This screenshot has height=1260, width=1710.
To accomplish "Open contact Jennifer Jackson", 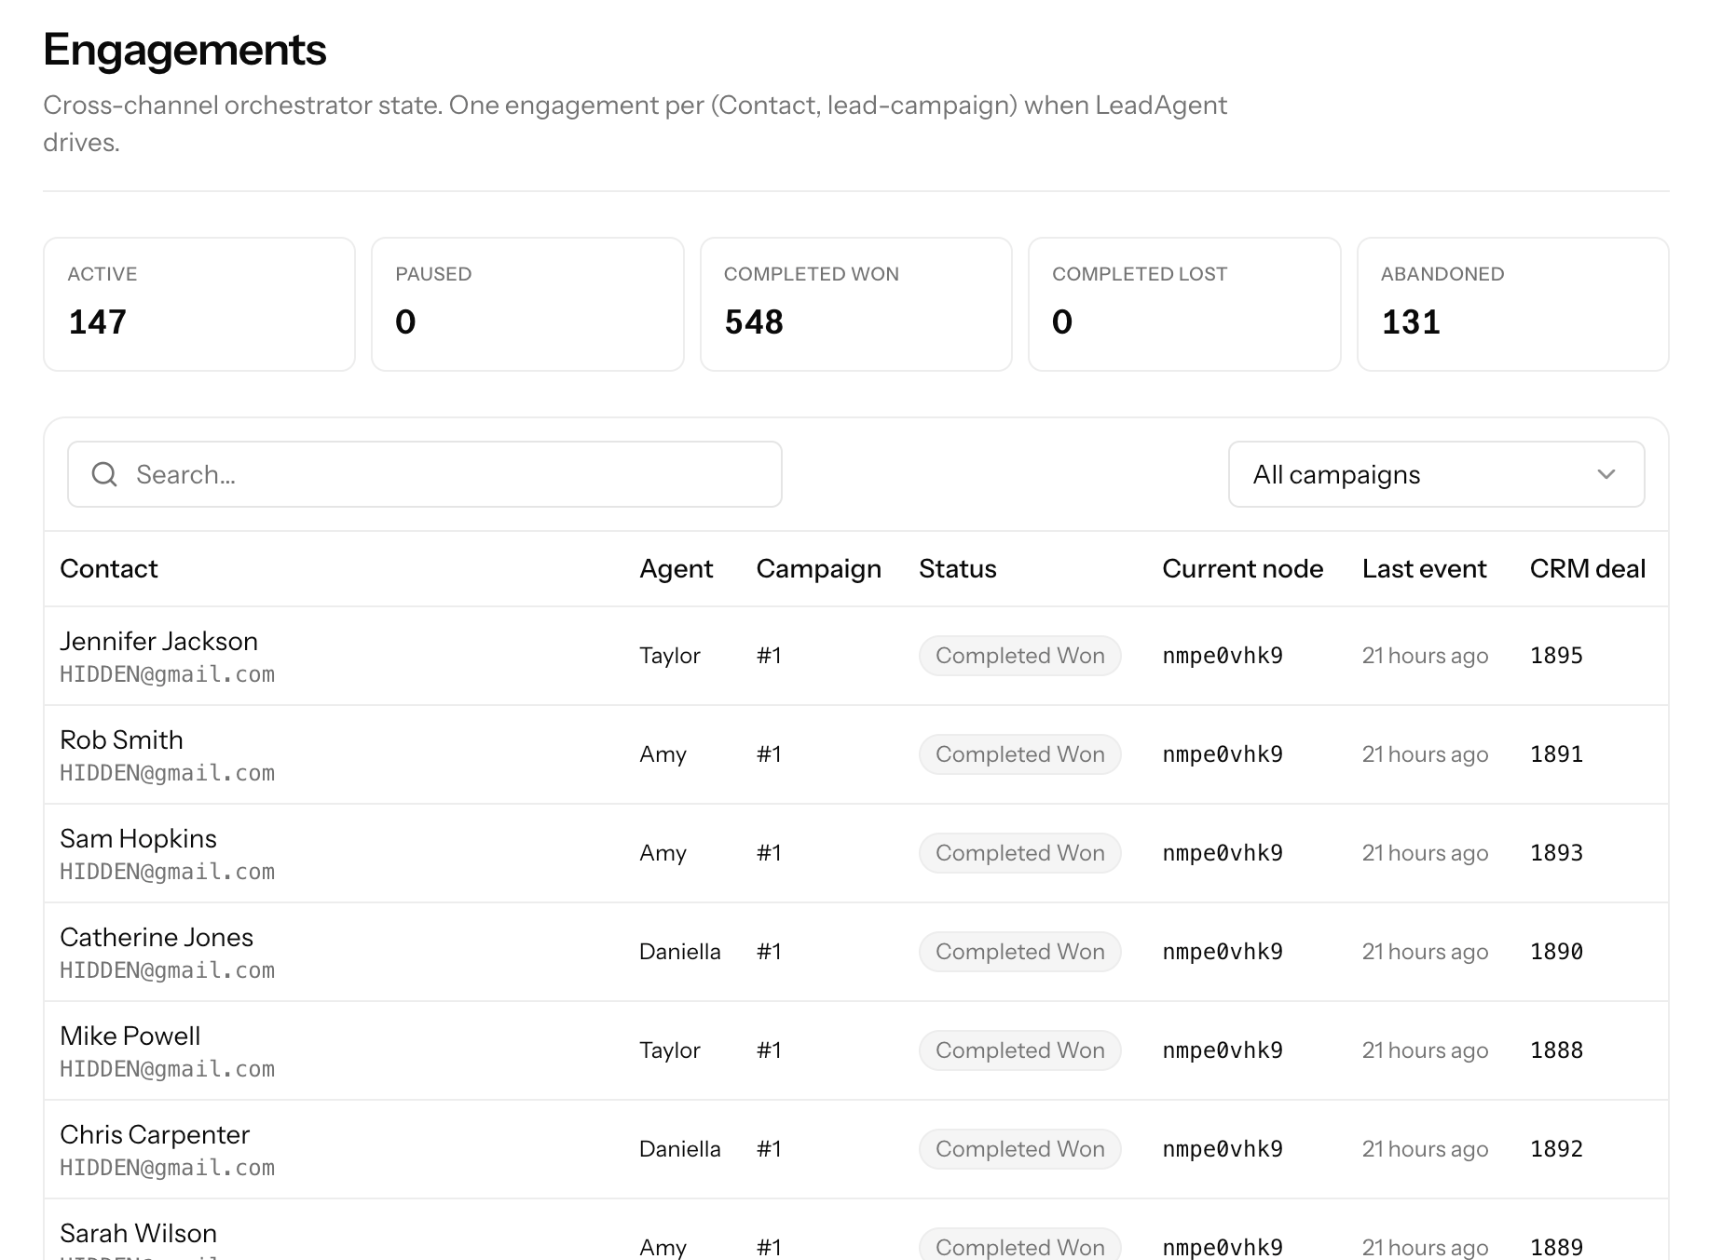I will click(x=159, y=641).
